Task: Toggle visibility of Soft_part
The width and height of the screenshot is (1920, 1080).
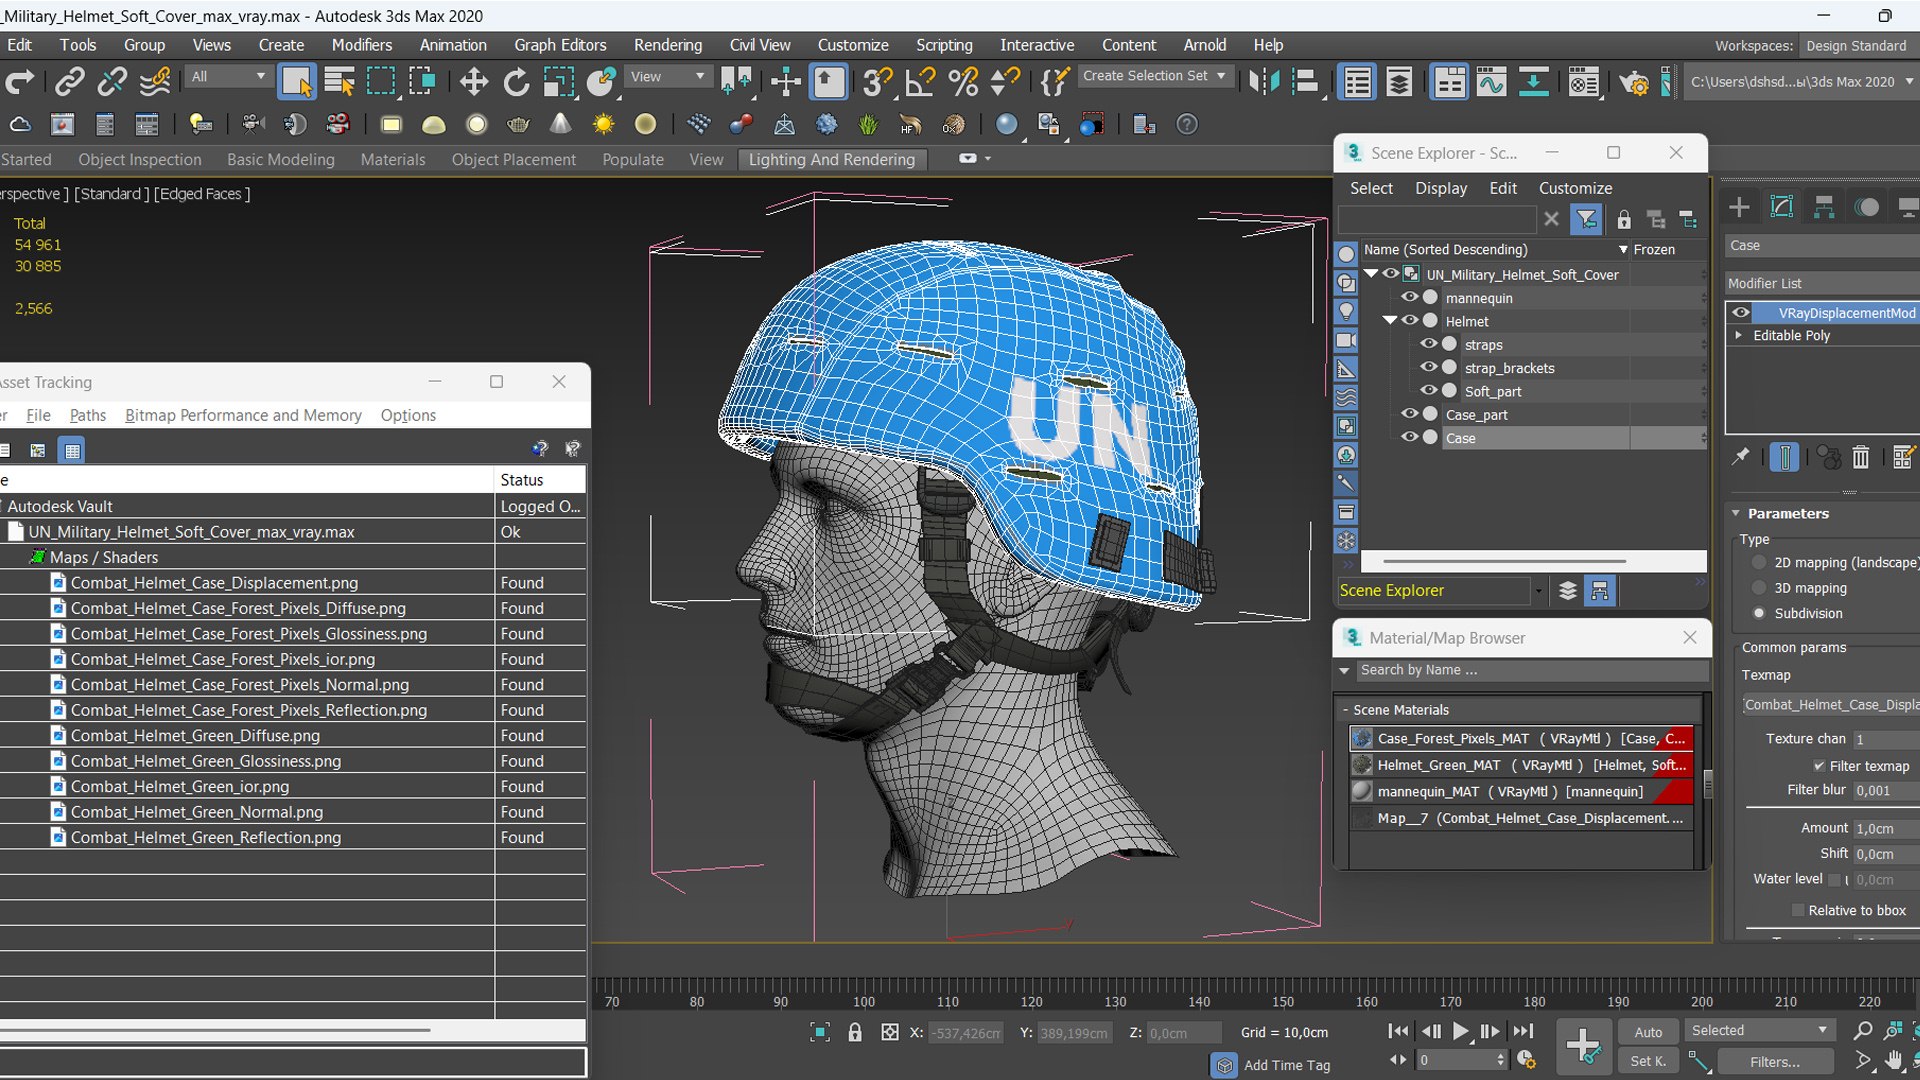Action: click(x=1429, y=390)
